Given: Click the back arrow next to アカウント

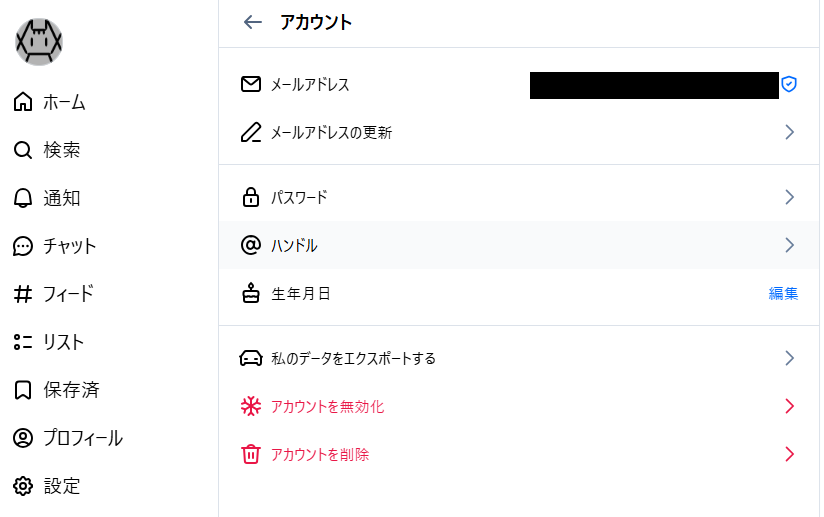Looking at the screenshot, I should 253,22.
